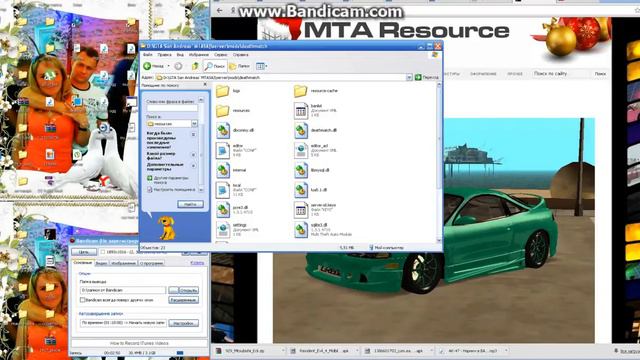Image resolution: width=640 pixels, height=360 pixels.
Task: Select the dbconmy.dll file icon
Action: point(223,131)
